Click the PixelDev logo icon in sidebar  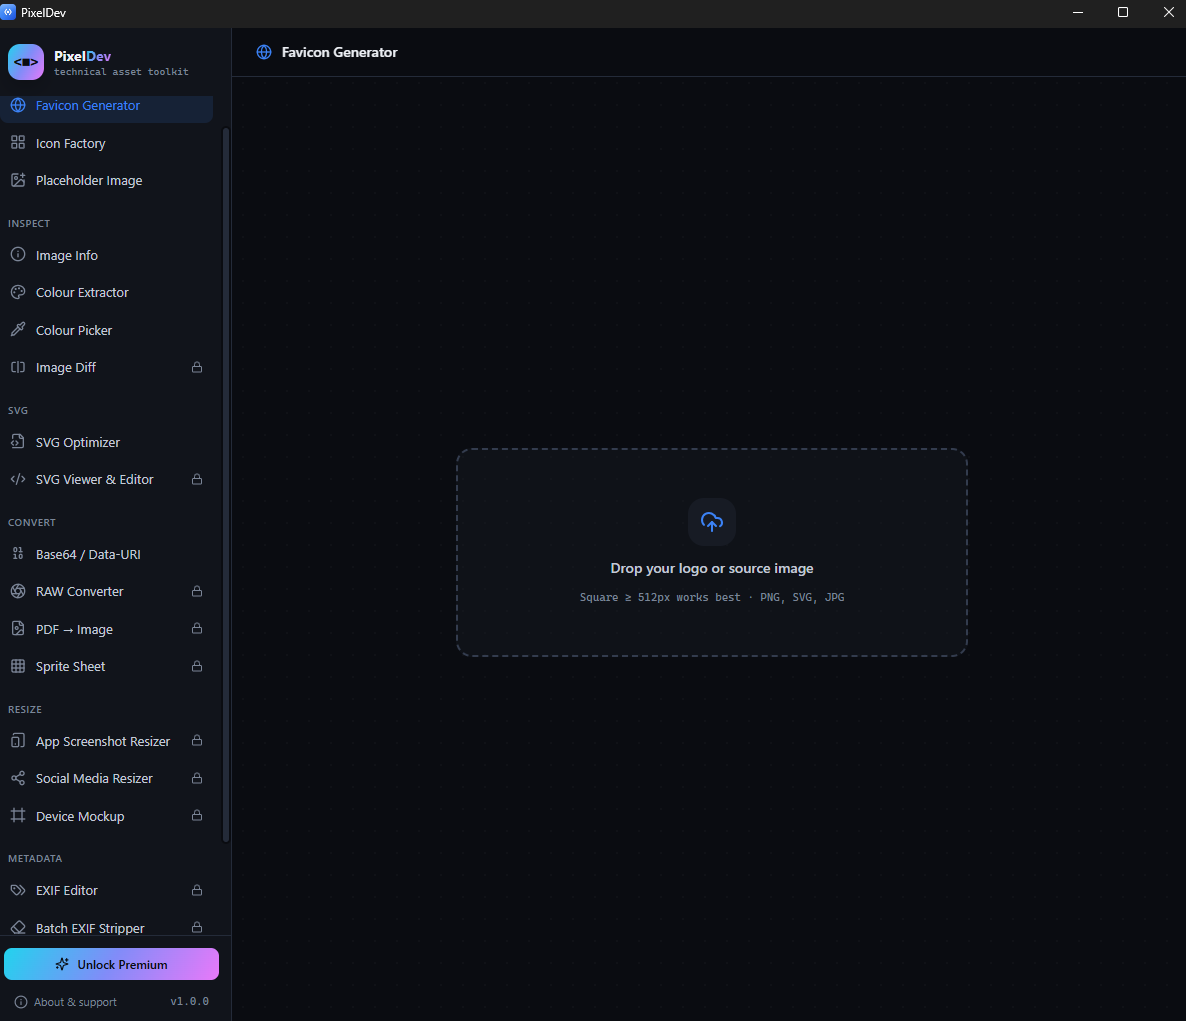[x=26, y=62]
